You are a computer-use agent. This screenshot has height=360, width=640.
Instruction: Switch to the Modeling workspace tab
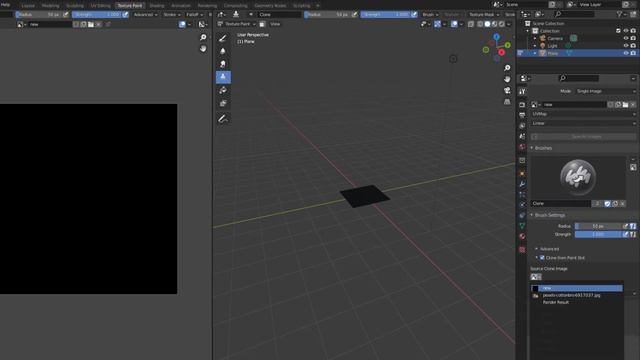pyautogui.click(x=51, y=6)
